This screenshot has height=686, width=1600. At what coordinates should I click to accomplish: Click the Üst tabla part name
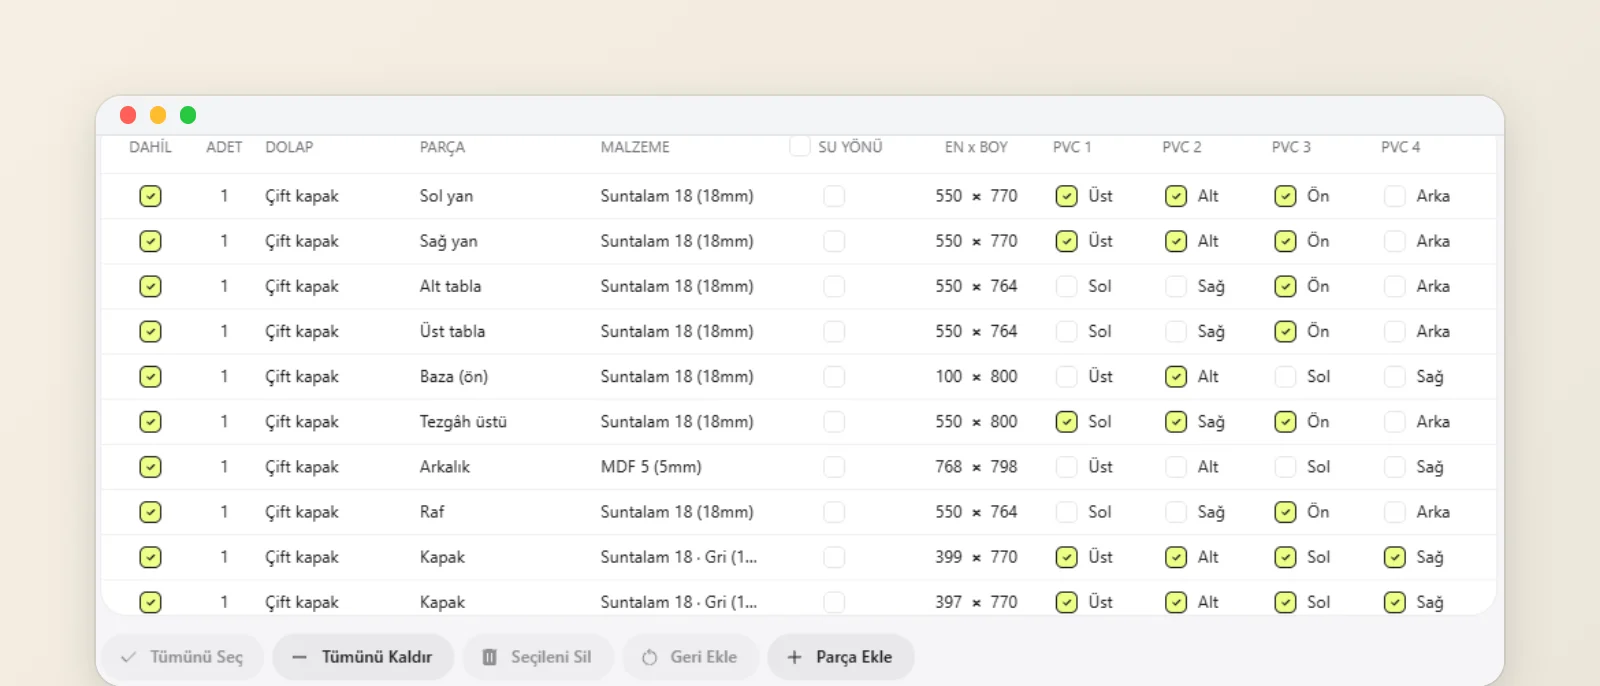click(x=452, y=331)
